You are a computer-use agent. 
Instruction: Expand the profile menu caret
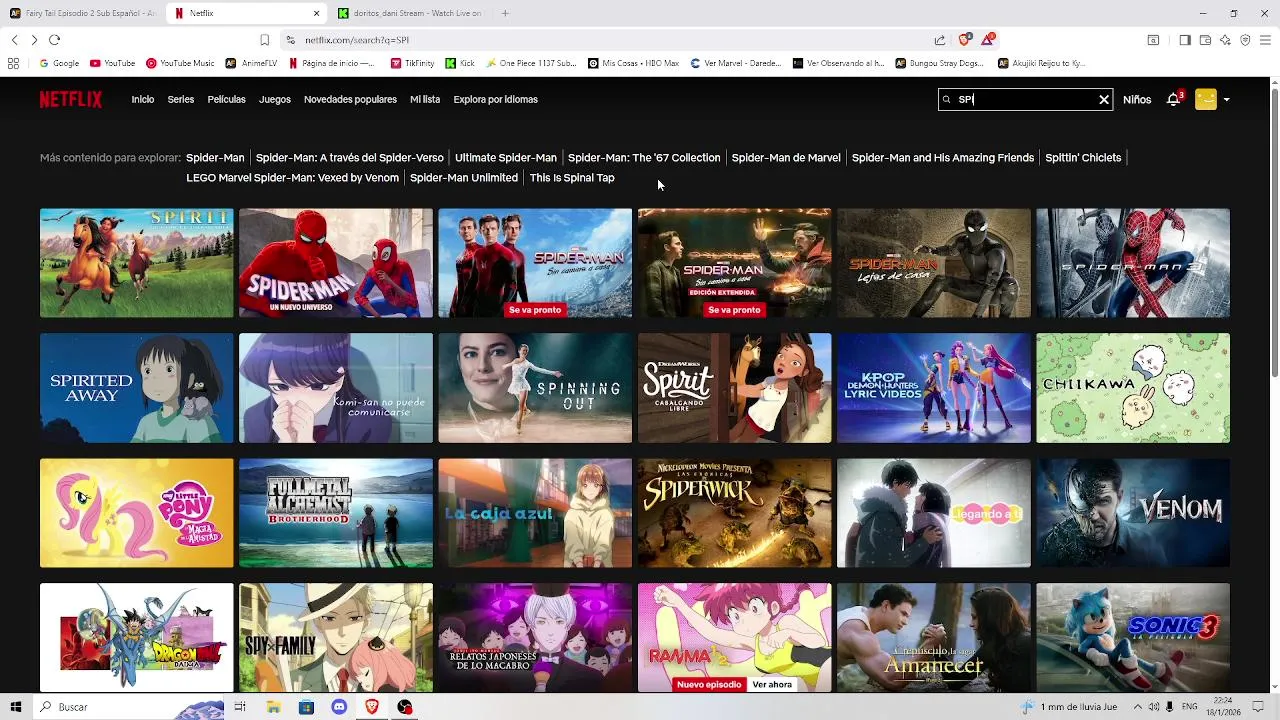point(1227,100)
